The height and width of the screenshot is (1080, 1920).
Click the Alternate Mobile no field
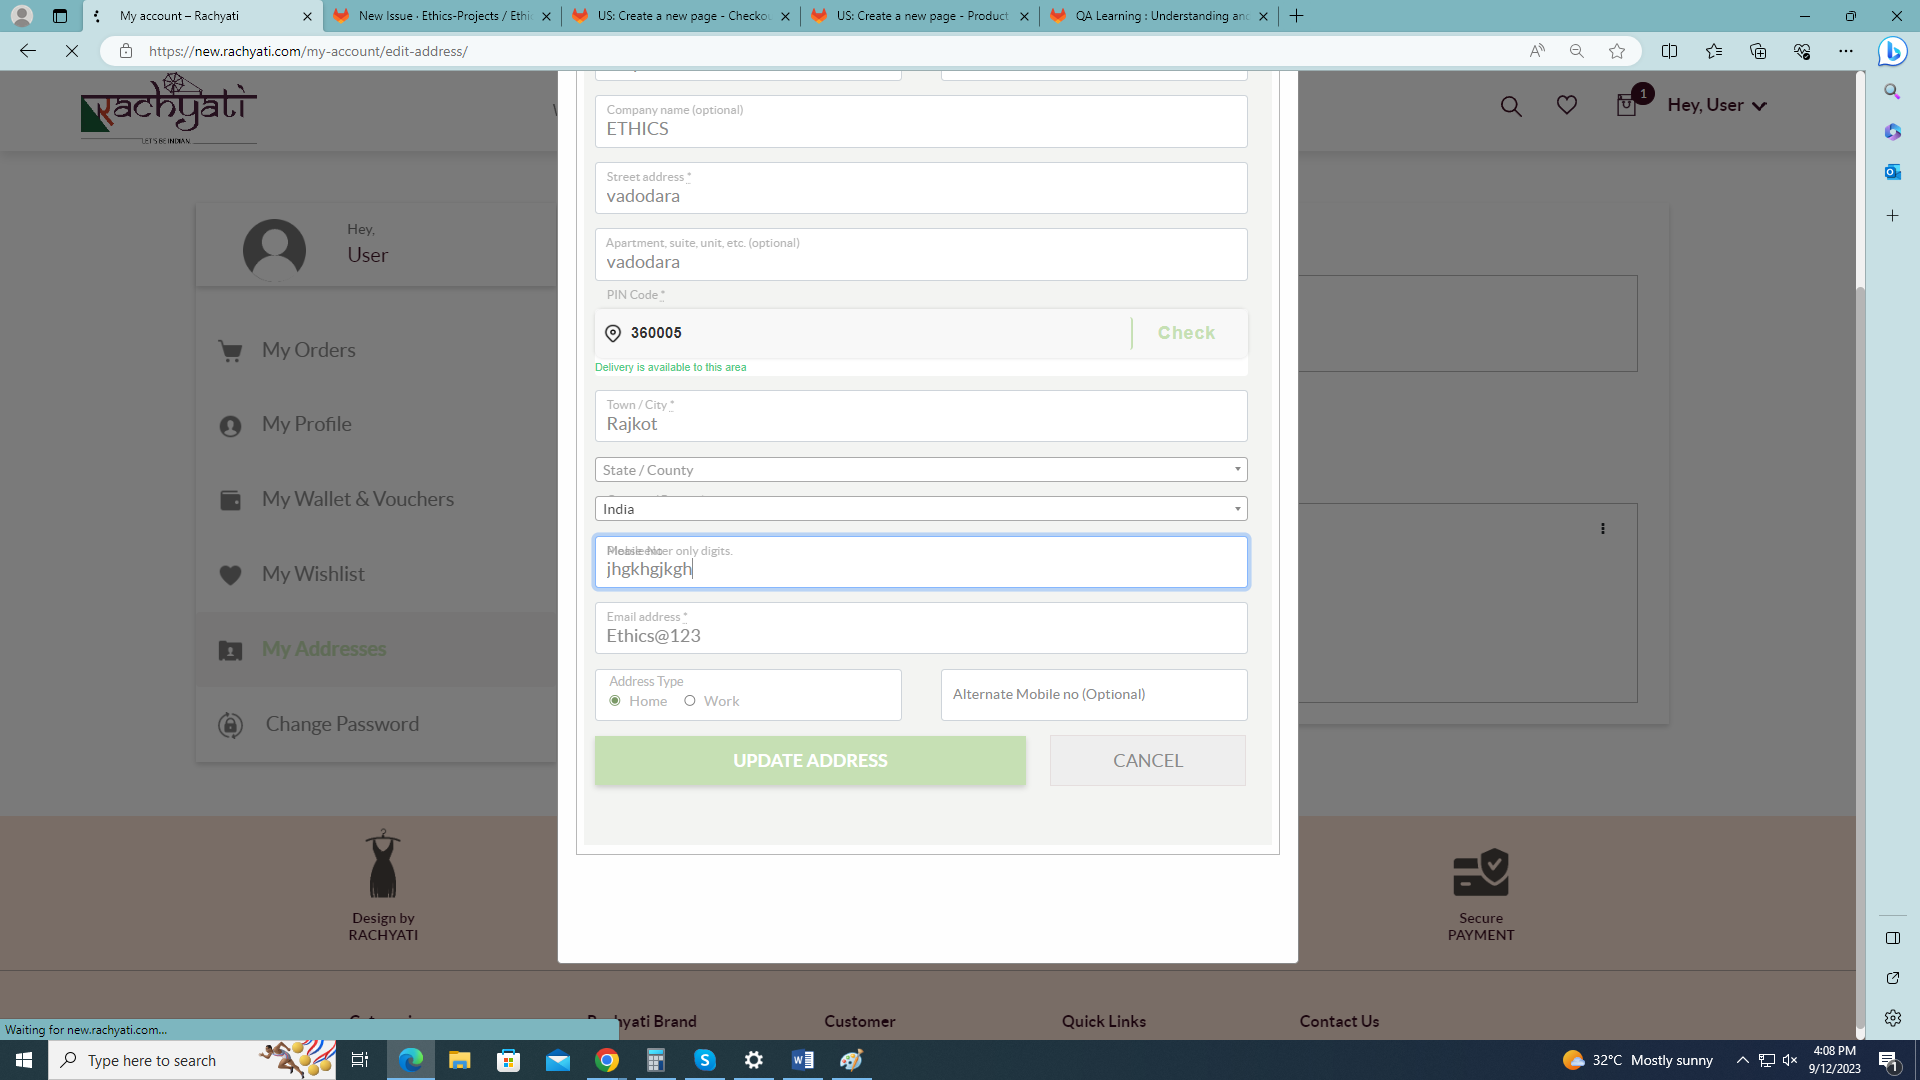(1093, 695)
